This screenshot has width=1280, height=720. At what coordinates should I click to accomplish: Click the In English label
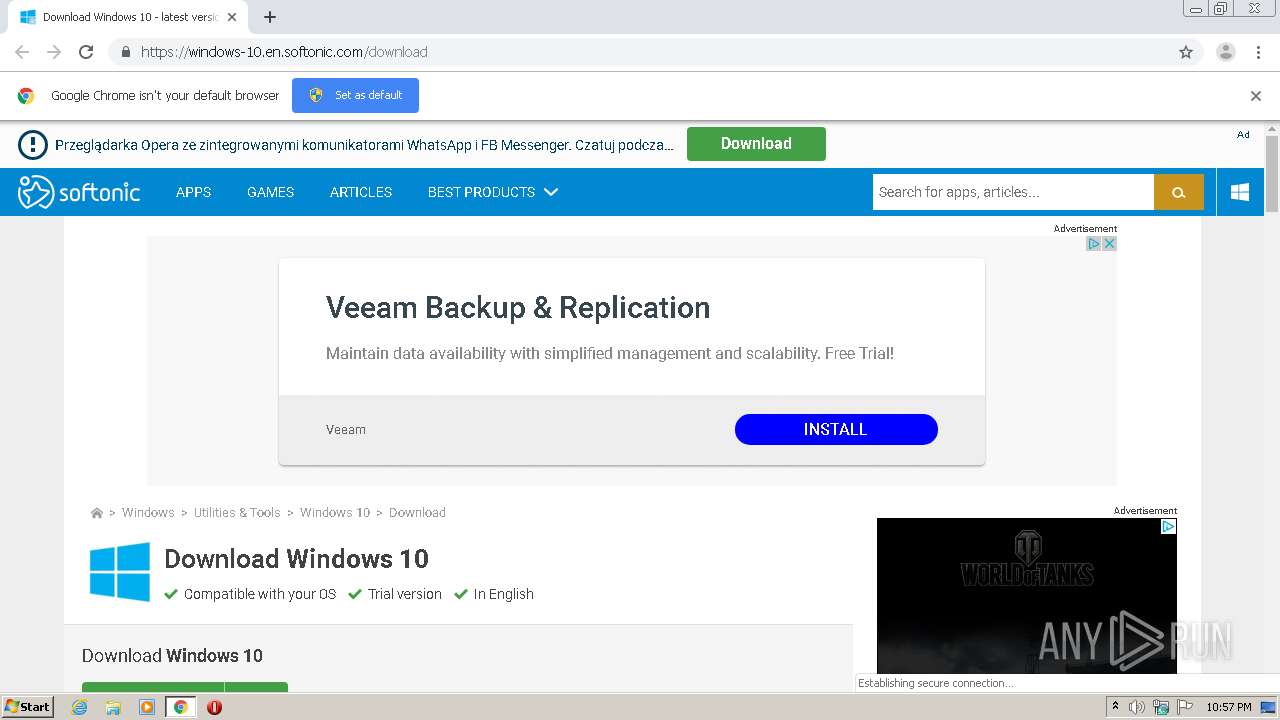pyautogui.click(x=503, y=594)
